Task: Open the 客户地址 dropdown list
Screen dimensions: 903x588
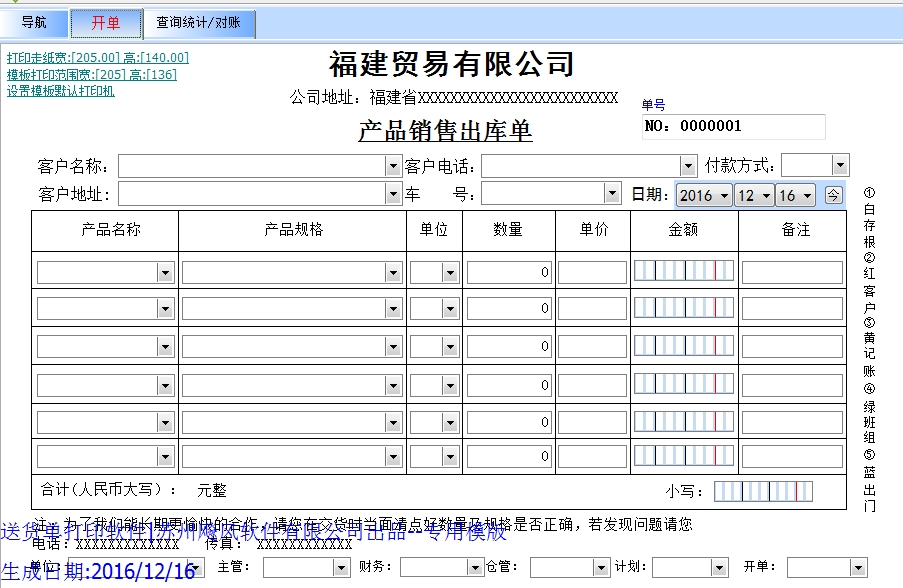Action: 393,194
